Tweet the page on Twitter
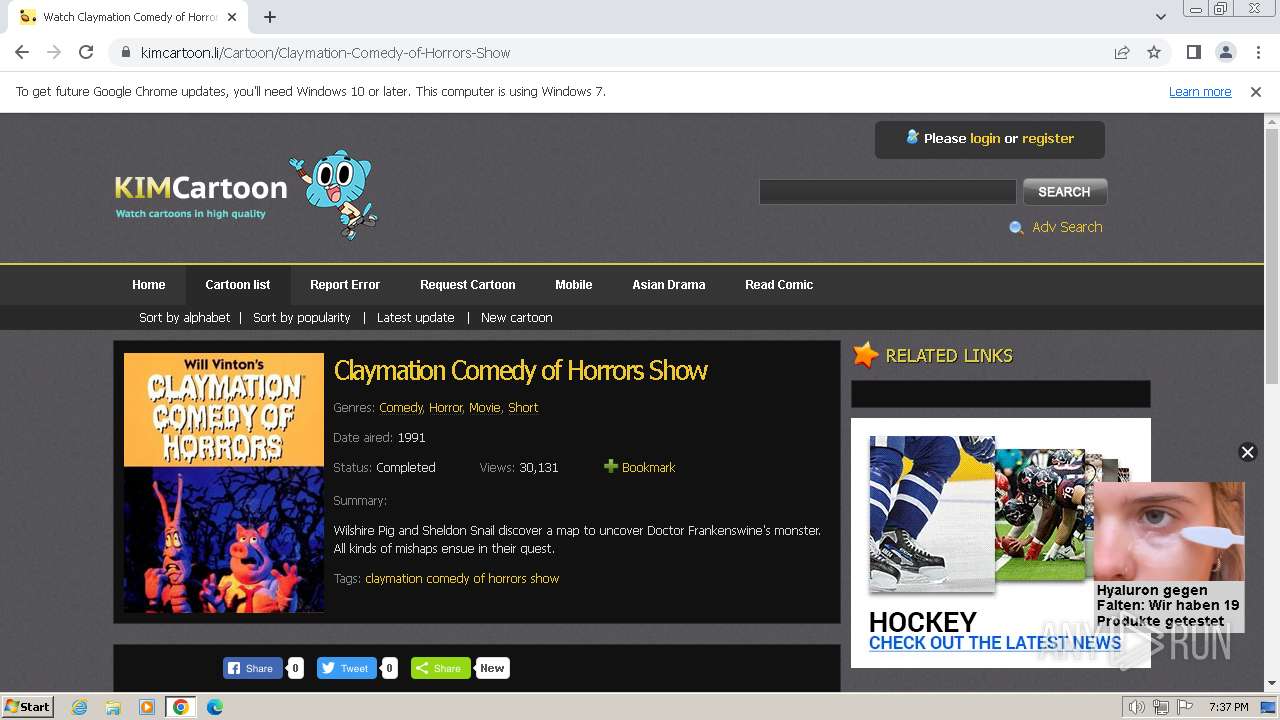This screenshot has height=720, width=1280. click(346, 668)
